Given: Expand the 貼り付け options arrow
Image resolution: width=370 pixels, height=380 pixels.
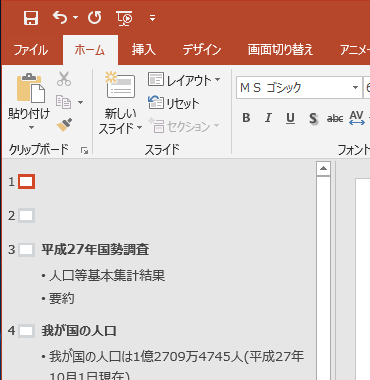Looking at the screenshot, I should tap(31, 128).
